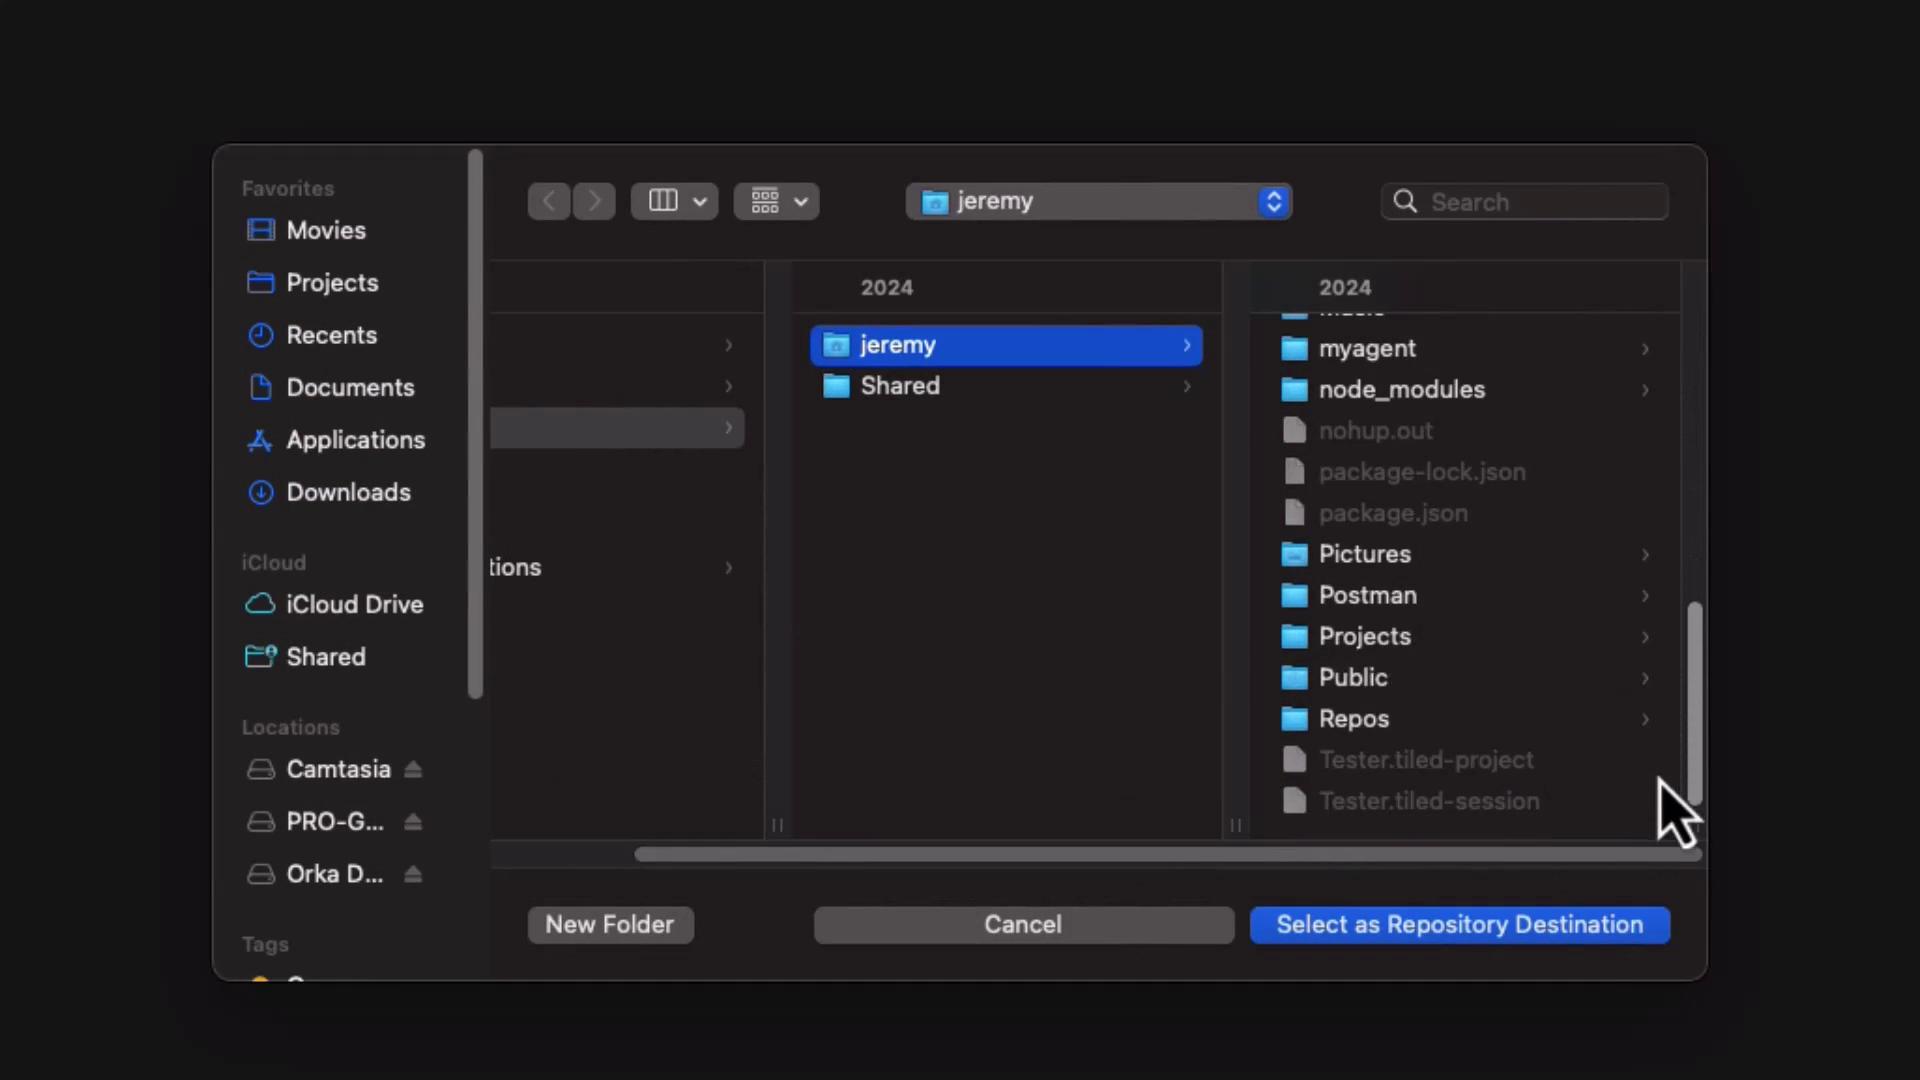
Task: Eject the Orka D volume
Action: [413, 875]
